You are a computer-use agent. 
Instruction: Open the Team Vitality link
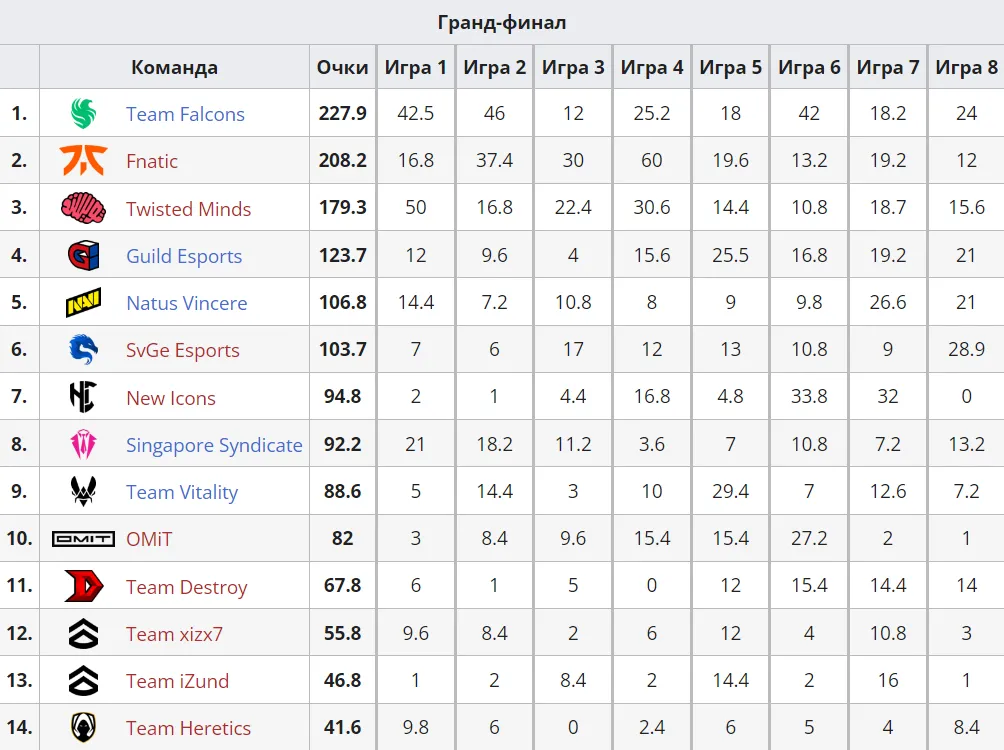(182, 492)
